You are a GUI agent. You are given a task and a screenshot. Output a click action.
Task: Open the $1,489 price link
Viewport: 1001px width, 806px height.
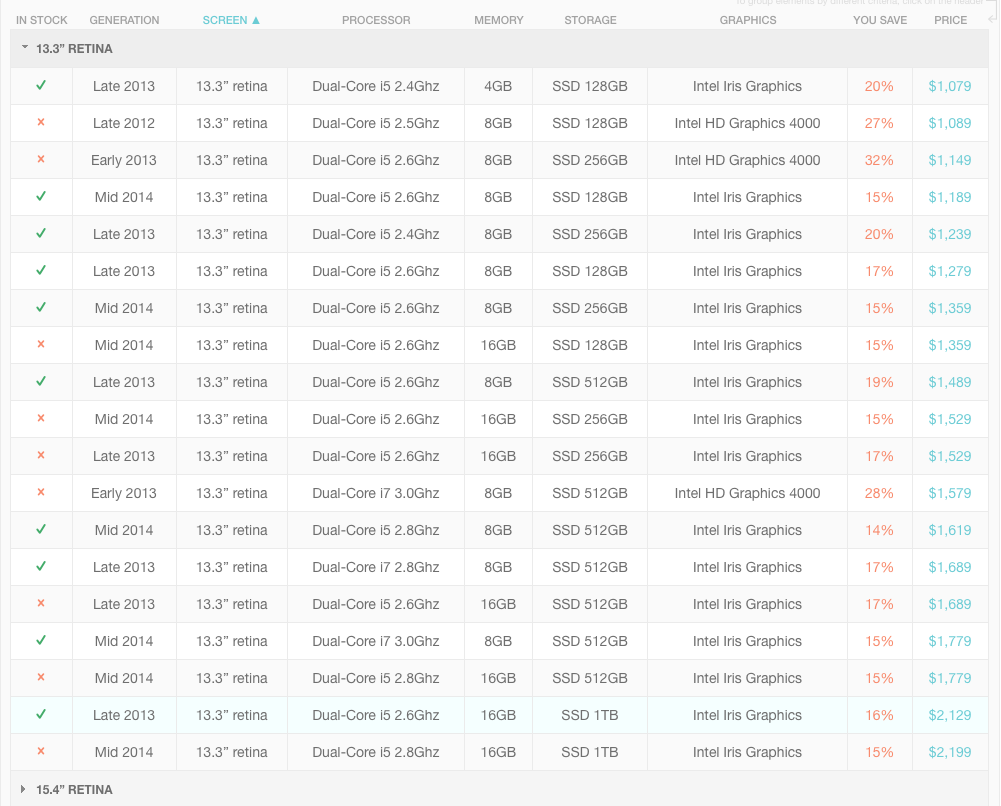point(950,382)
